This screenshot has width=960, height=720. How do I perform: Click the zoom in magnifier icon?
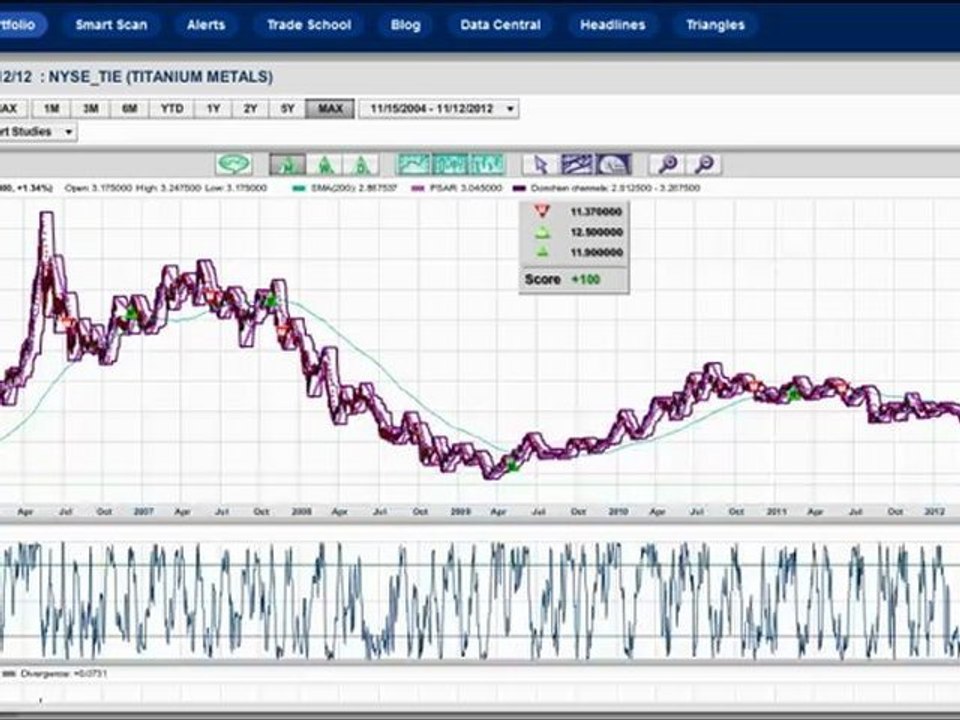coord(667,164)
